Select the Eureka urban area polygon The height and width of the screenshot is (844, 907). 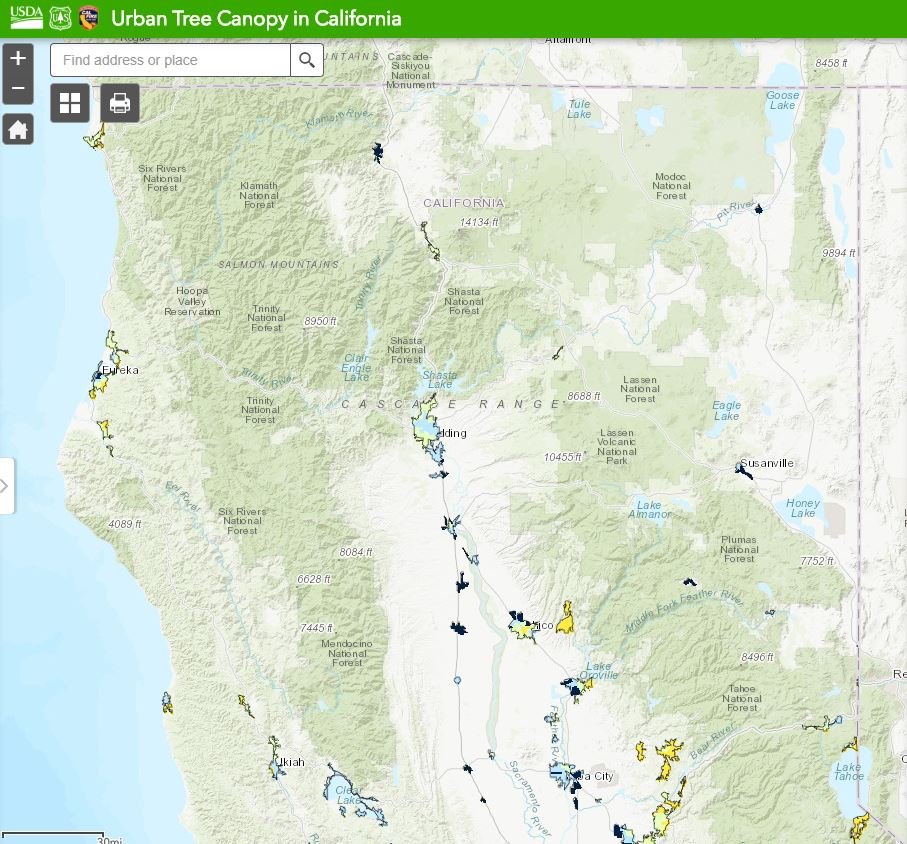[x=98, y=382]
